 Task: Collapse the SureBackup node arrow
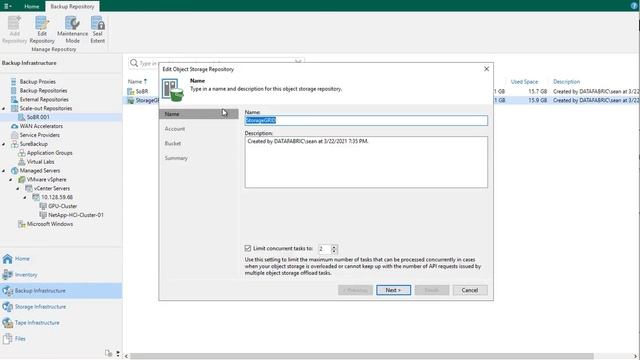(4, 144)
